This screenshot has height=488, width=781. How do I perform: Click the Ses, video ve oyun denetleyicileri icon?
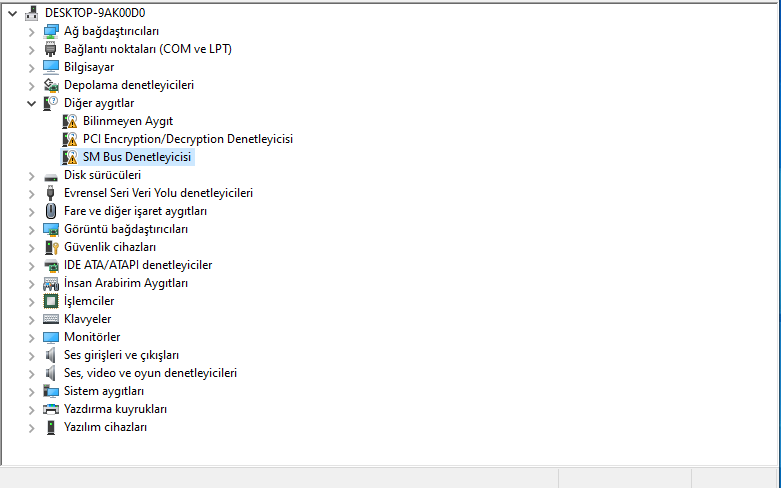click(x=50, y=373)
